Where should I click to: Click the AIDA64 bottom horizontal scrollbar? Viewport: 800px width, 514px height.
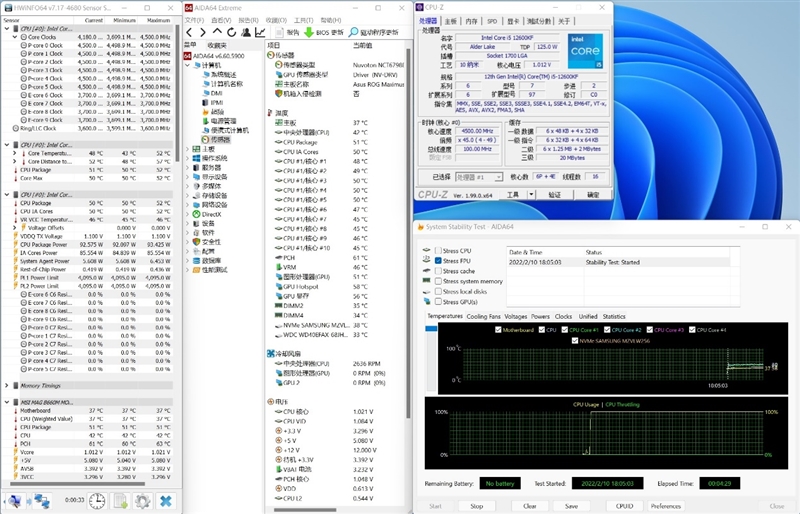coord(305,509)
